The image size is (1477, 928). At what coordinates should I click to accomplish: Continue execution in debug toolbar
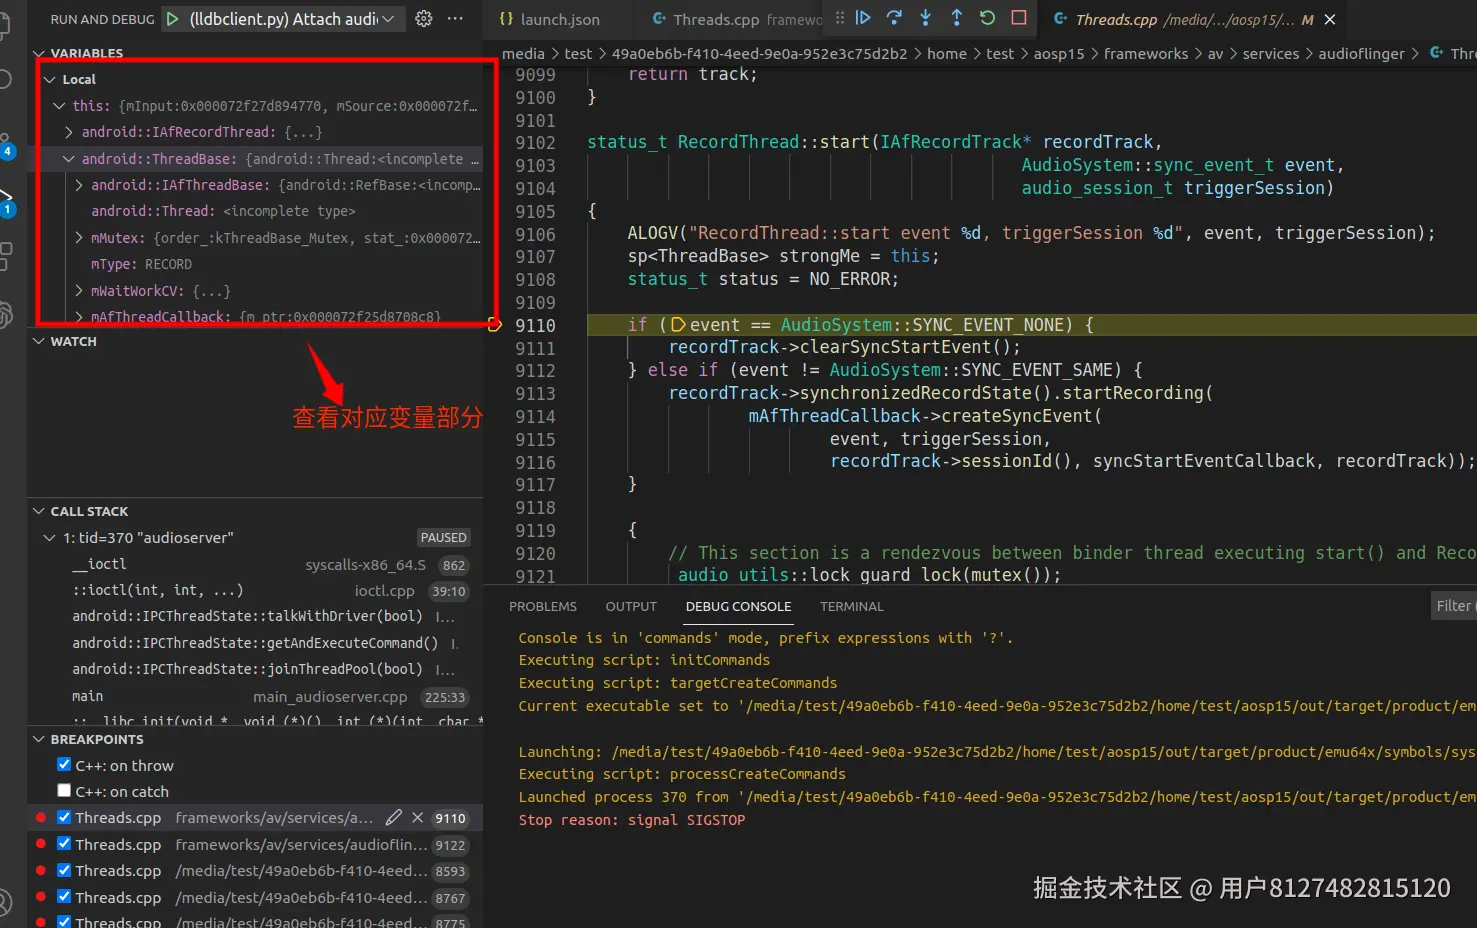pyautogui.click(x=863, y=18)
